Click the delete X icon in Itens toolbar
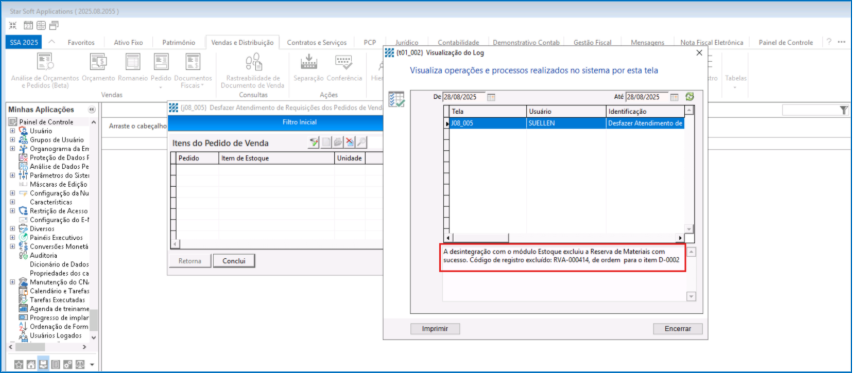Screen dimensions: 853x373 [349, 142]
